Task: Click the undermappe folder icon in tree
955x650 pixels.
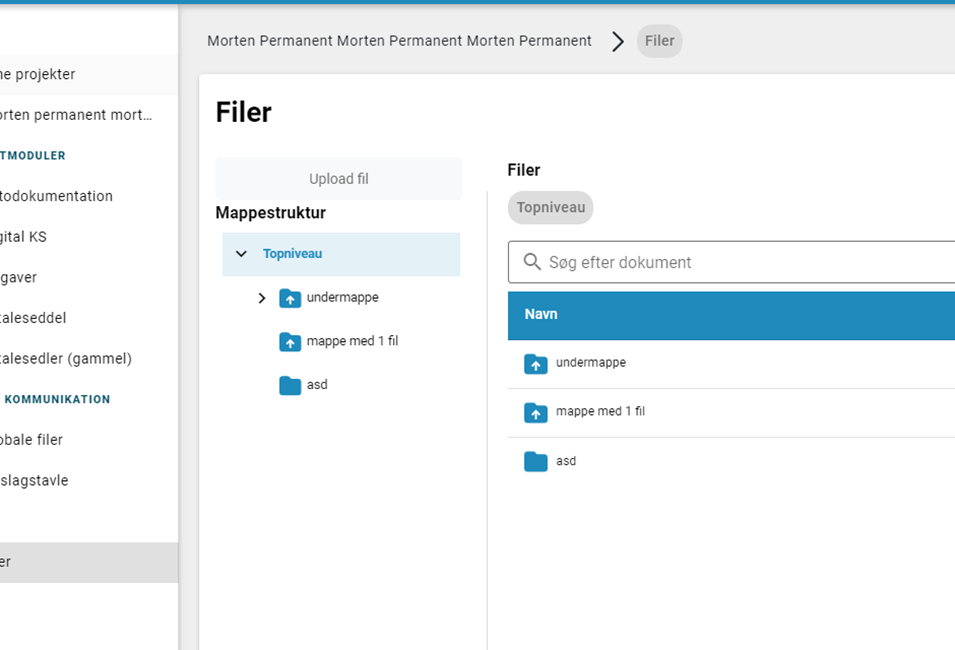Action: tap(290, 298)
